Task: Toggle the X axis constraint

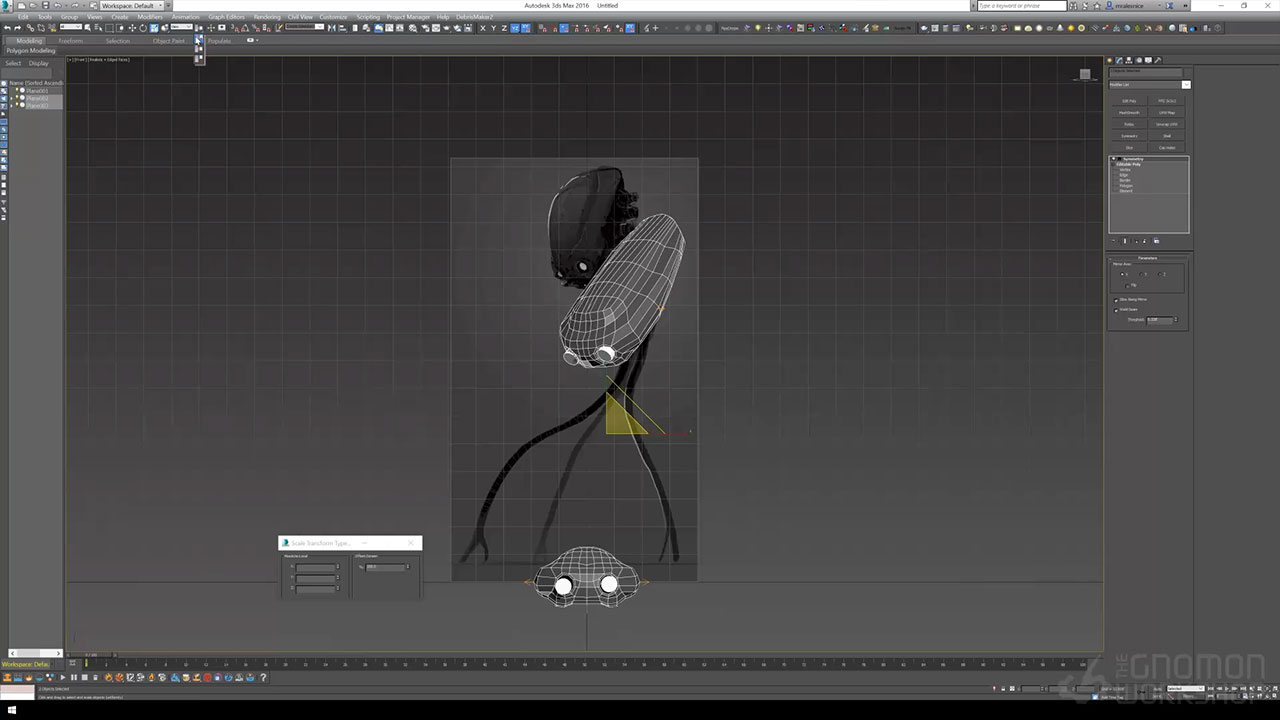Action: [482, 28]
